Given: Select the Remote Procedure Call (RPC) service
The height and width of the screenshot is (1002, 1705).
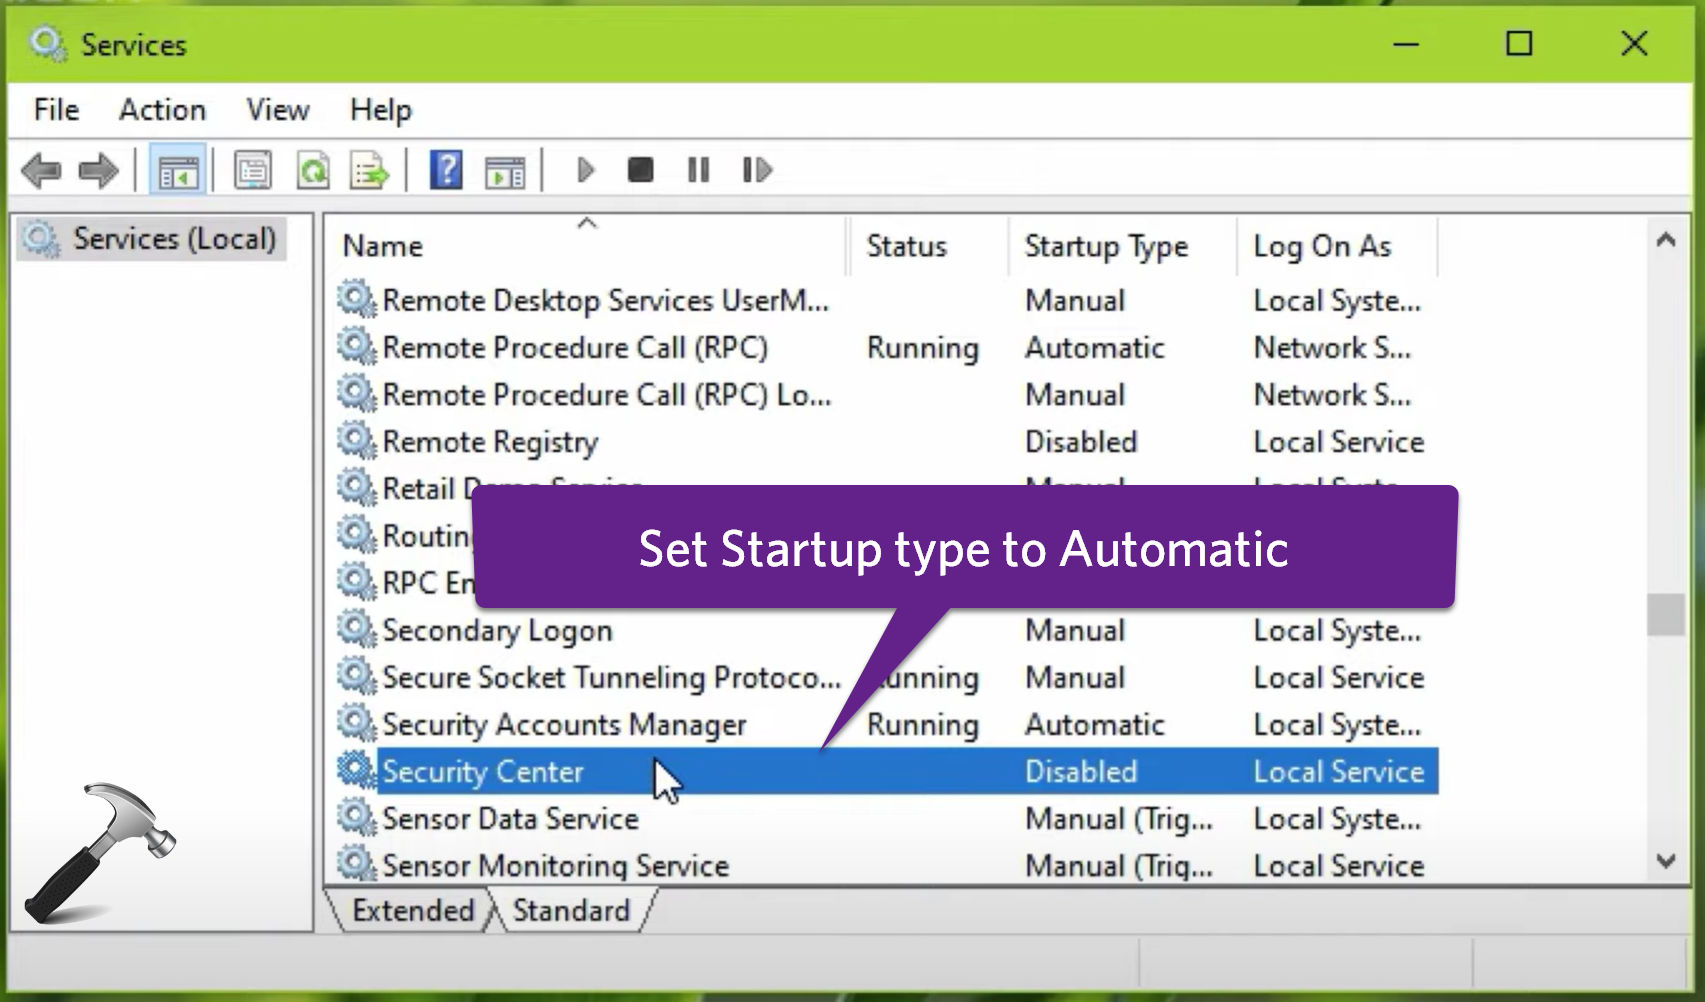Looking at the screenshot, I should [x=887, y=348].
